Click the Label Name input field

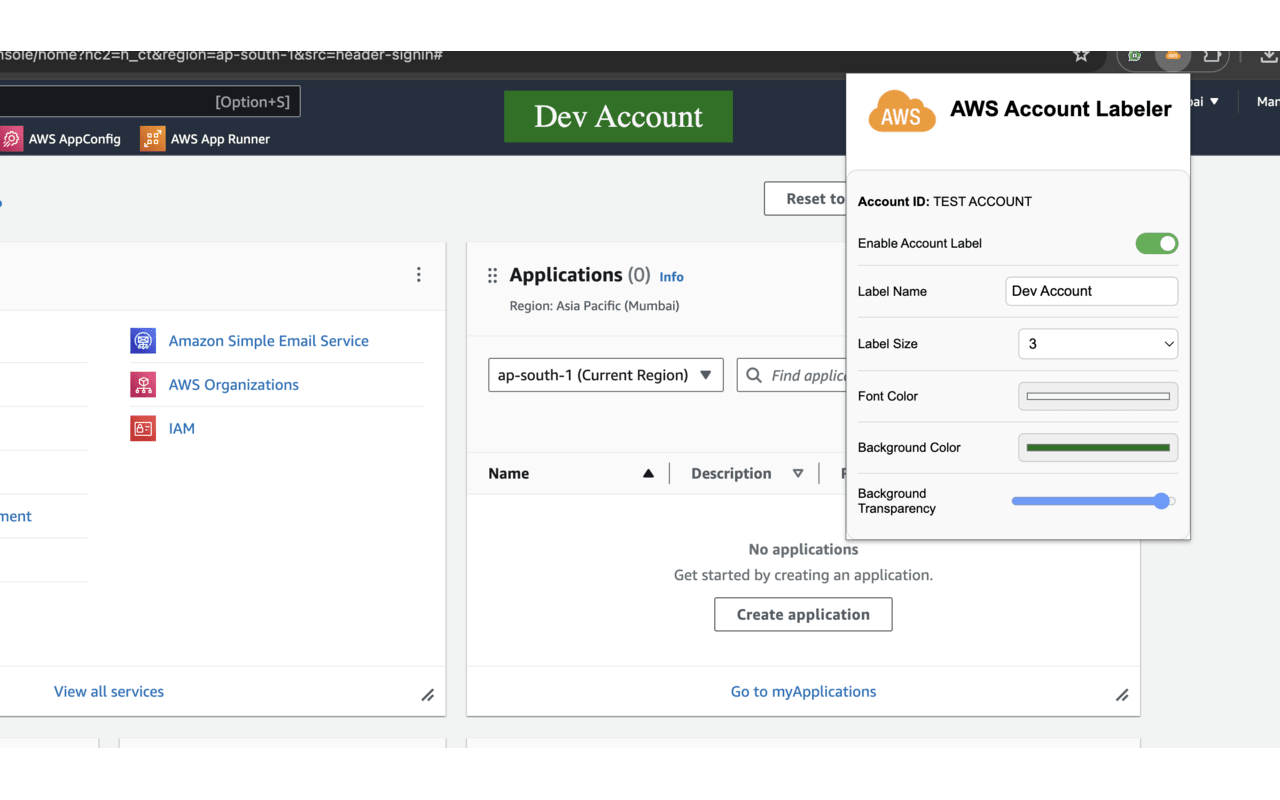pyautogui.click(x=1091, y=291)
